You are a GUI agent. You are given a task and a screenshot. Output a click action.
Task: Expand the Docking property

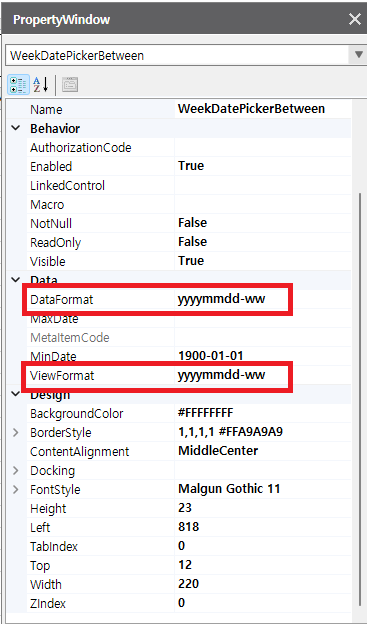click(x=16, y=471)
